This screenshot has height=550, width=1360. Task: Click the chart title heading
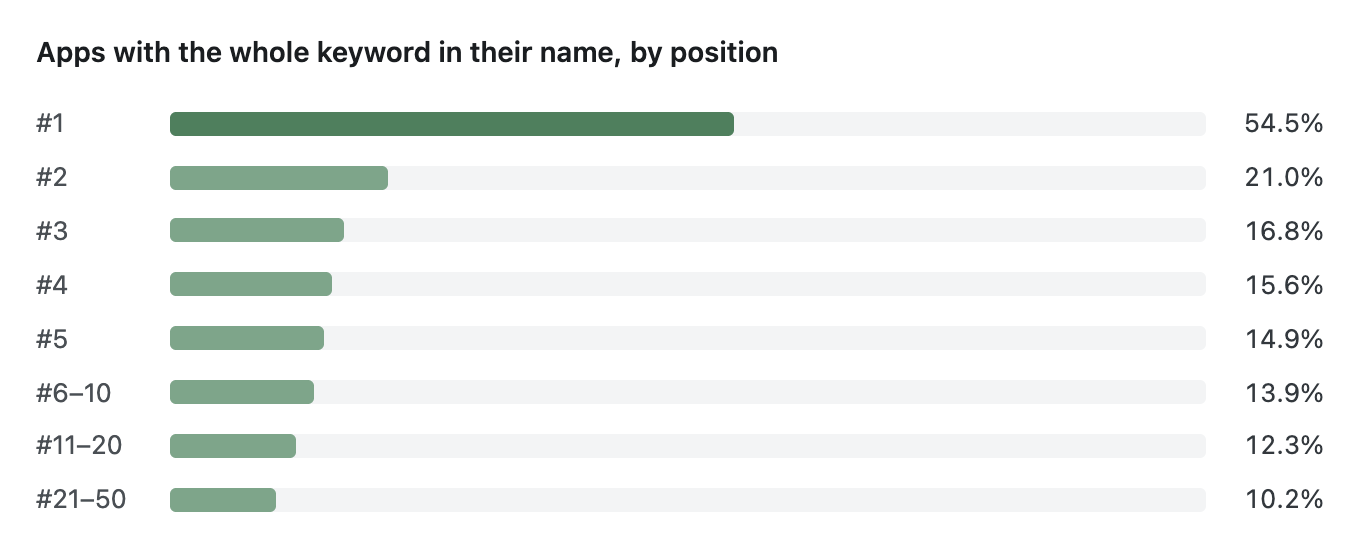(407, 53)
